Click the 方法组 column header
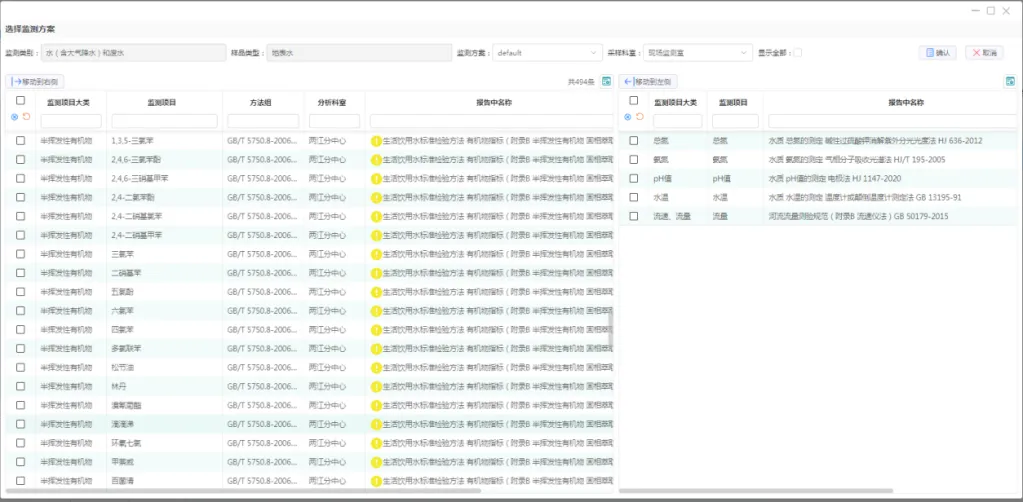 click(261, 102)
